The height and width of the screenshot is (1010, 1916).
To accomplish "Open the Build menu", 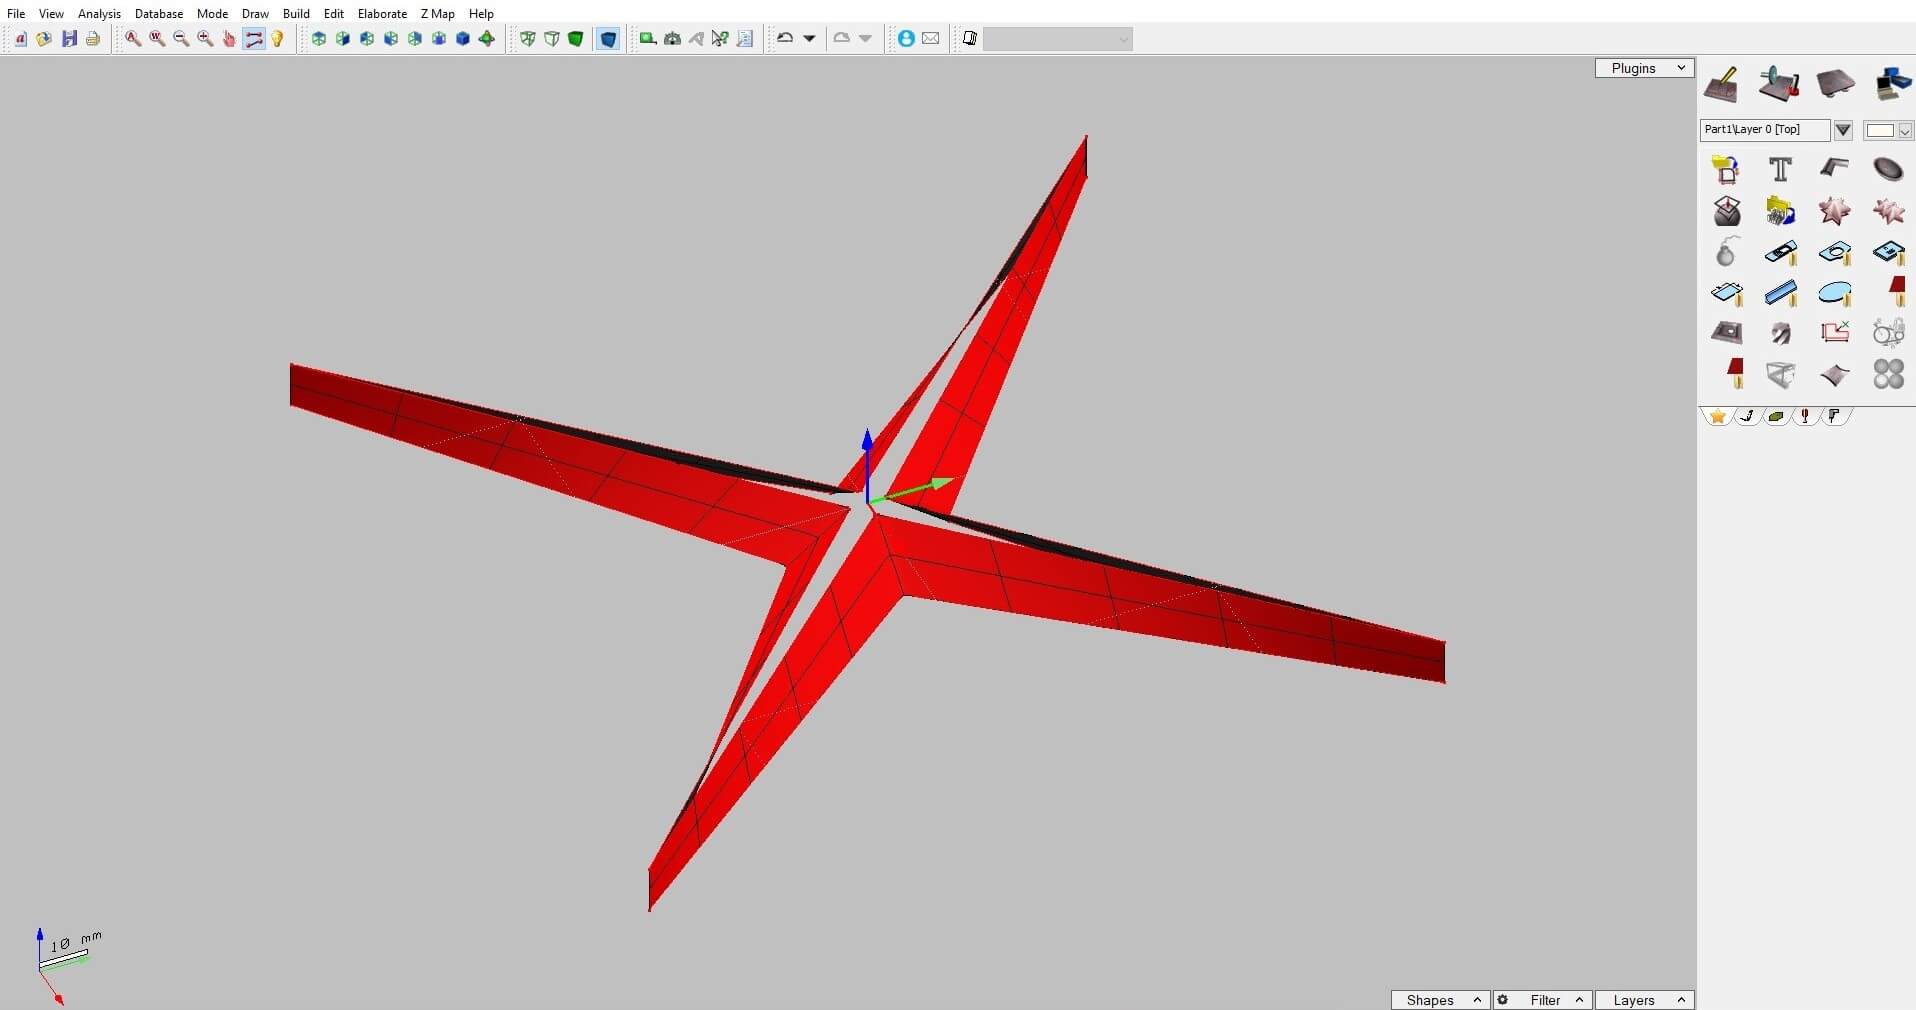I will (296, 13).
